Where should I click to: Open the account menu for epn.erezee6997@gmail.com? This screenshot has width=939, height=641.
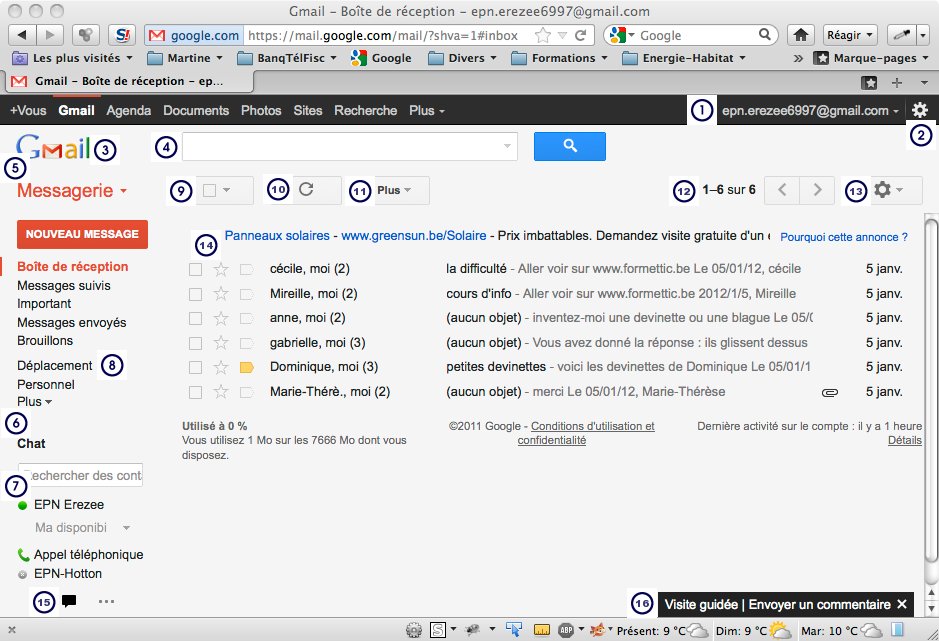click(810, 110)
